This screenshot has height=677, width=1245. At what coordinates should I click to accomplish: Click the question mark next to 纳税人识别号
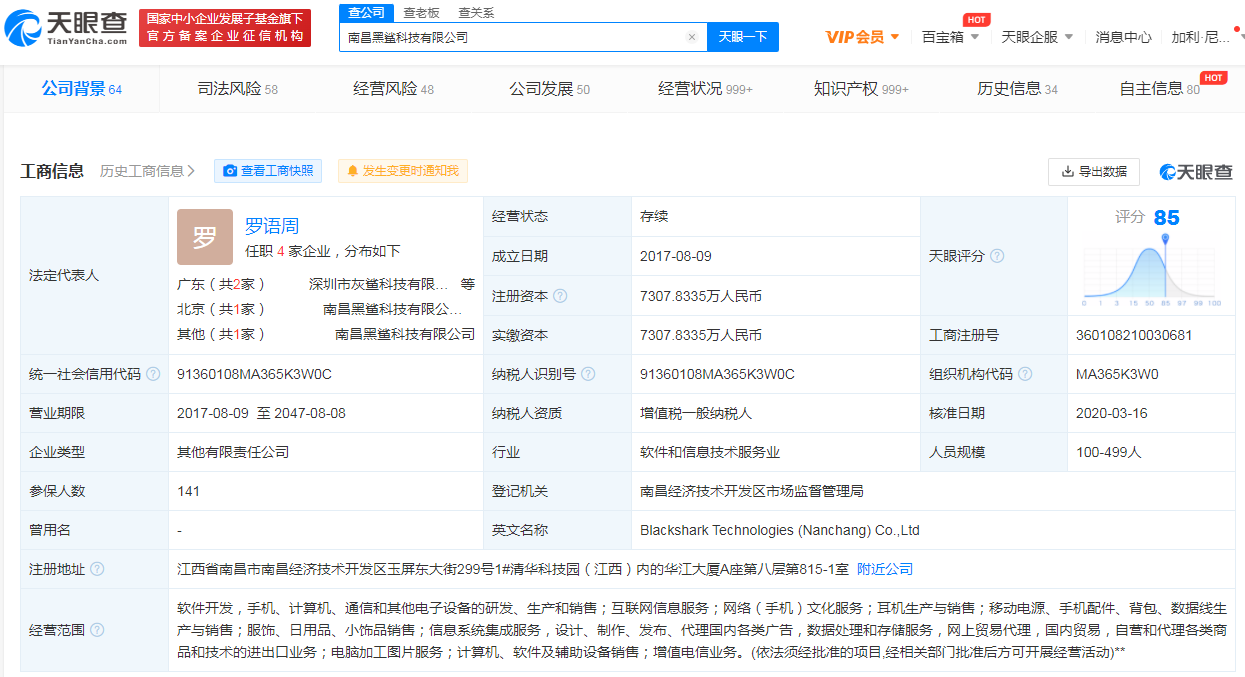(x=588, y=374)
